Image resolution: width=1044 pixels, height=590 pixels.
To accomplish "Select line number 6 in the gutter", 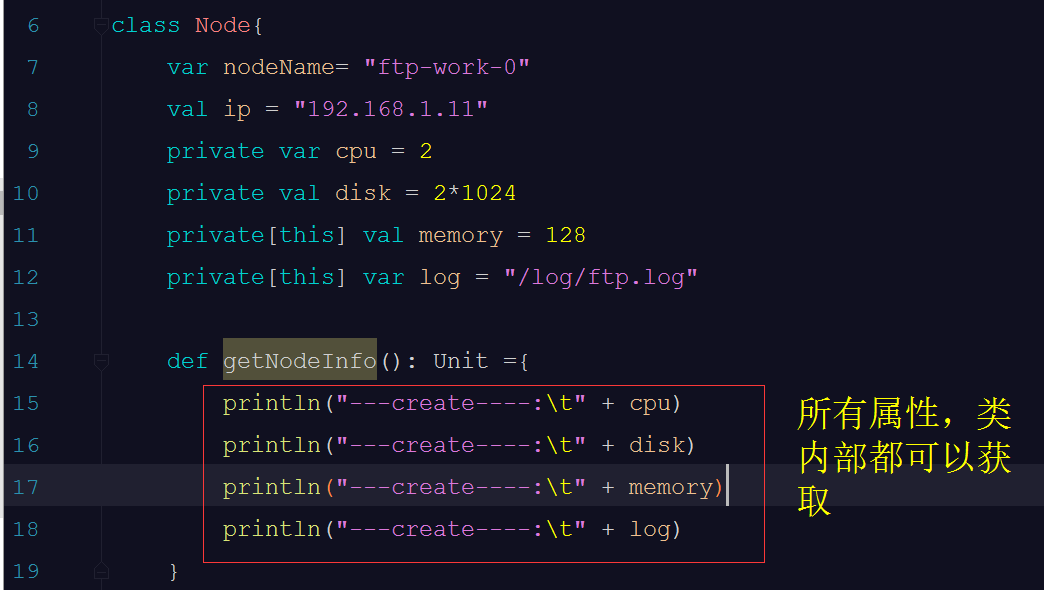I will [x=33, y=26].
